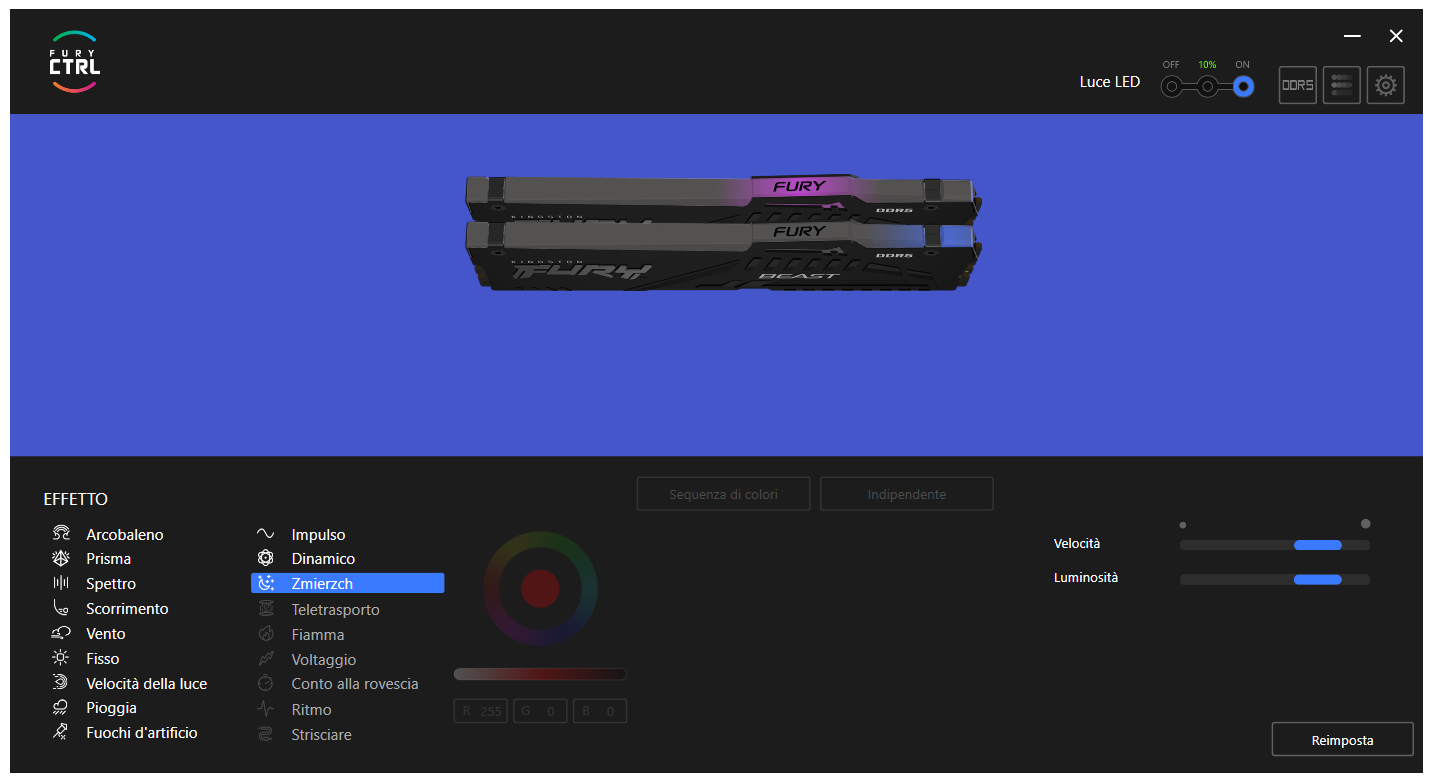Choose the Voltaggio label

pyautogui.click(x=324, y=660)
